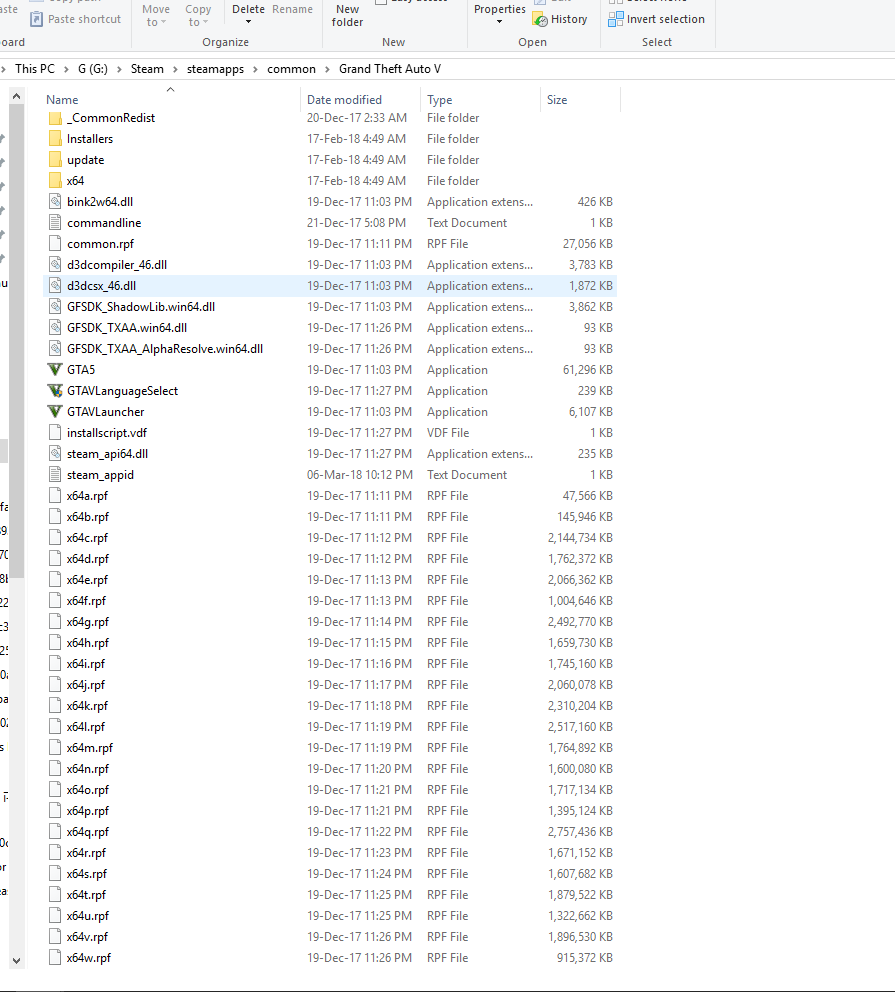Viewport: 895px width, 992px height.
Task: Click the d3dcompiler_46.dll file icon
Action: pyautogui.click(x=55, y=264)
